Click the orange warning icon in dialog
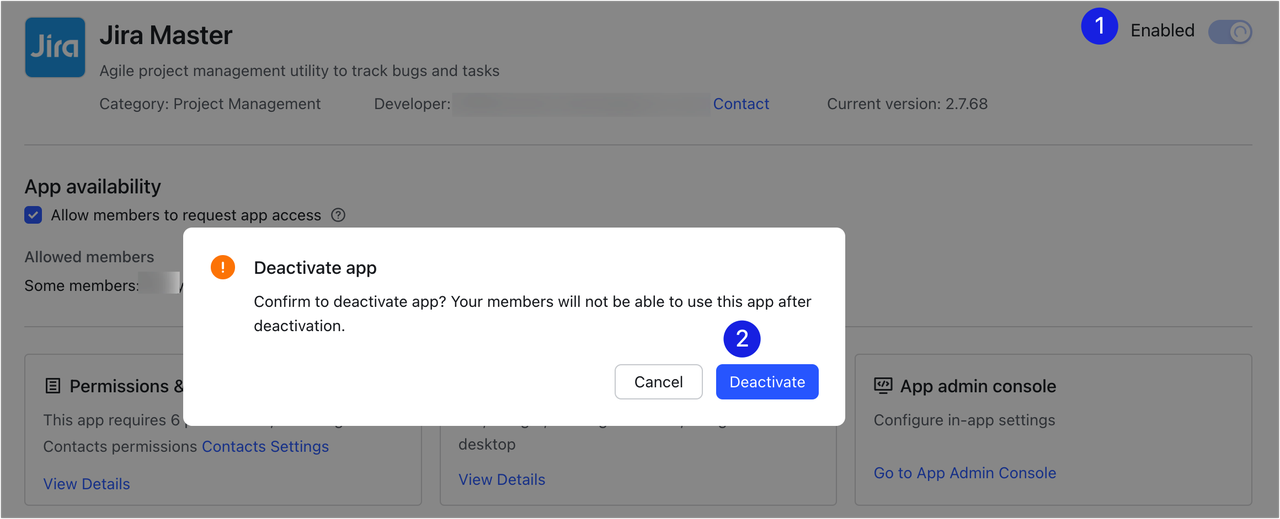 coord(223,268)
